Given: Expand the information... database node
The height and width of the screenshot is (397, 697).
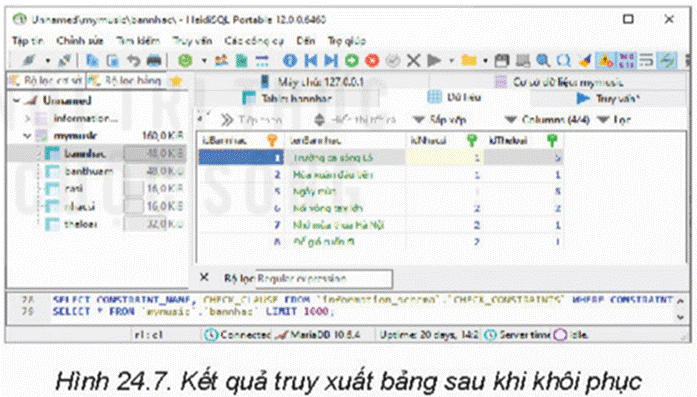Looking at the screenshot, I should coord(28,118).
